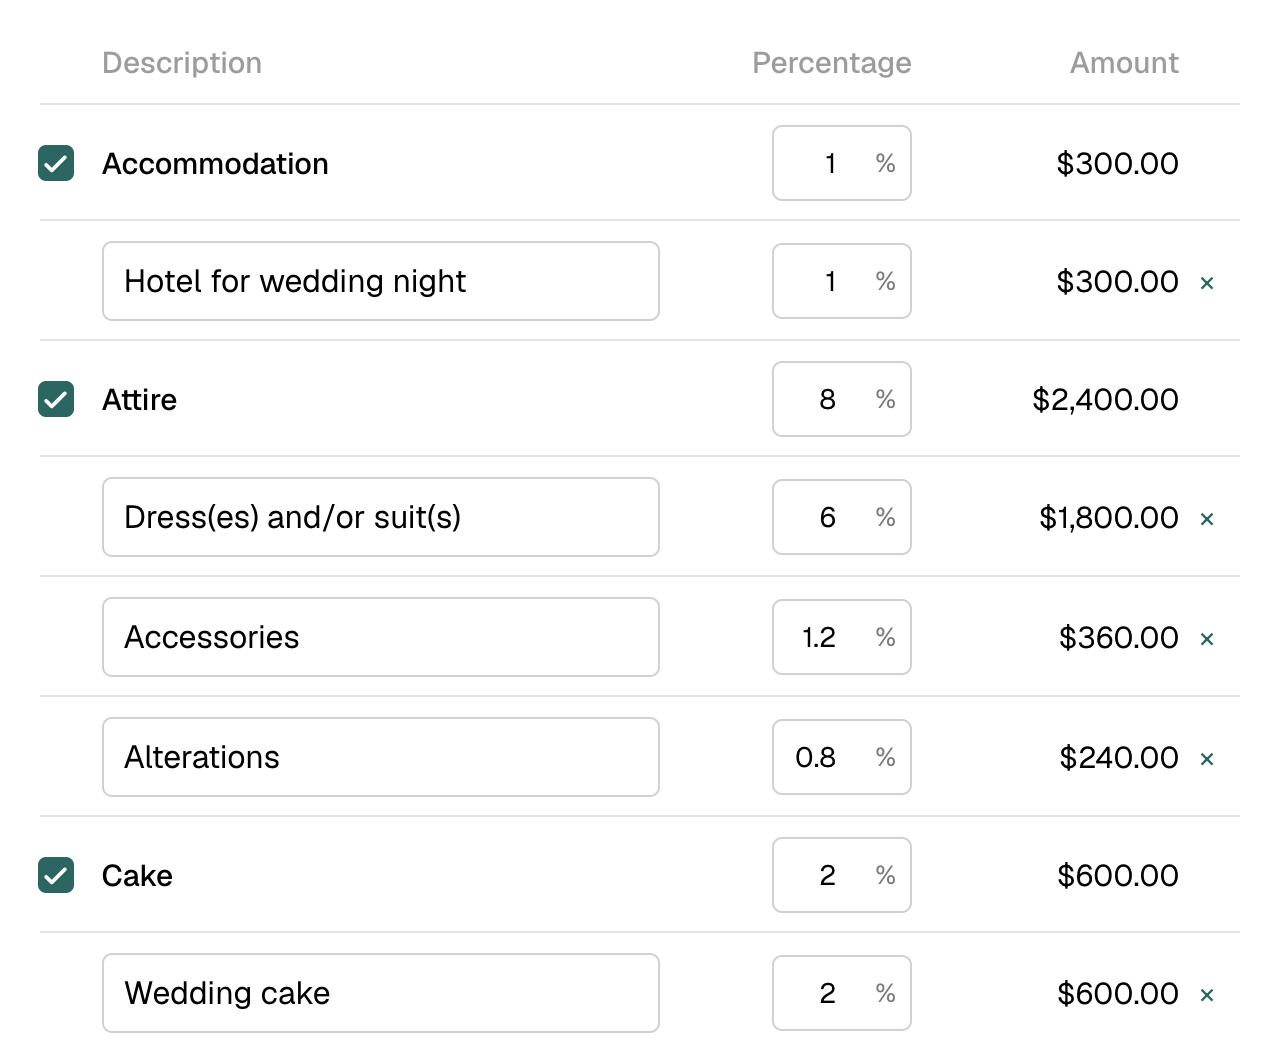Change the Cake category percentage

click(841, 875)
